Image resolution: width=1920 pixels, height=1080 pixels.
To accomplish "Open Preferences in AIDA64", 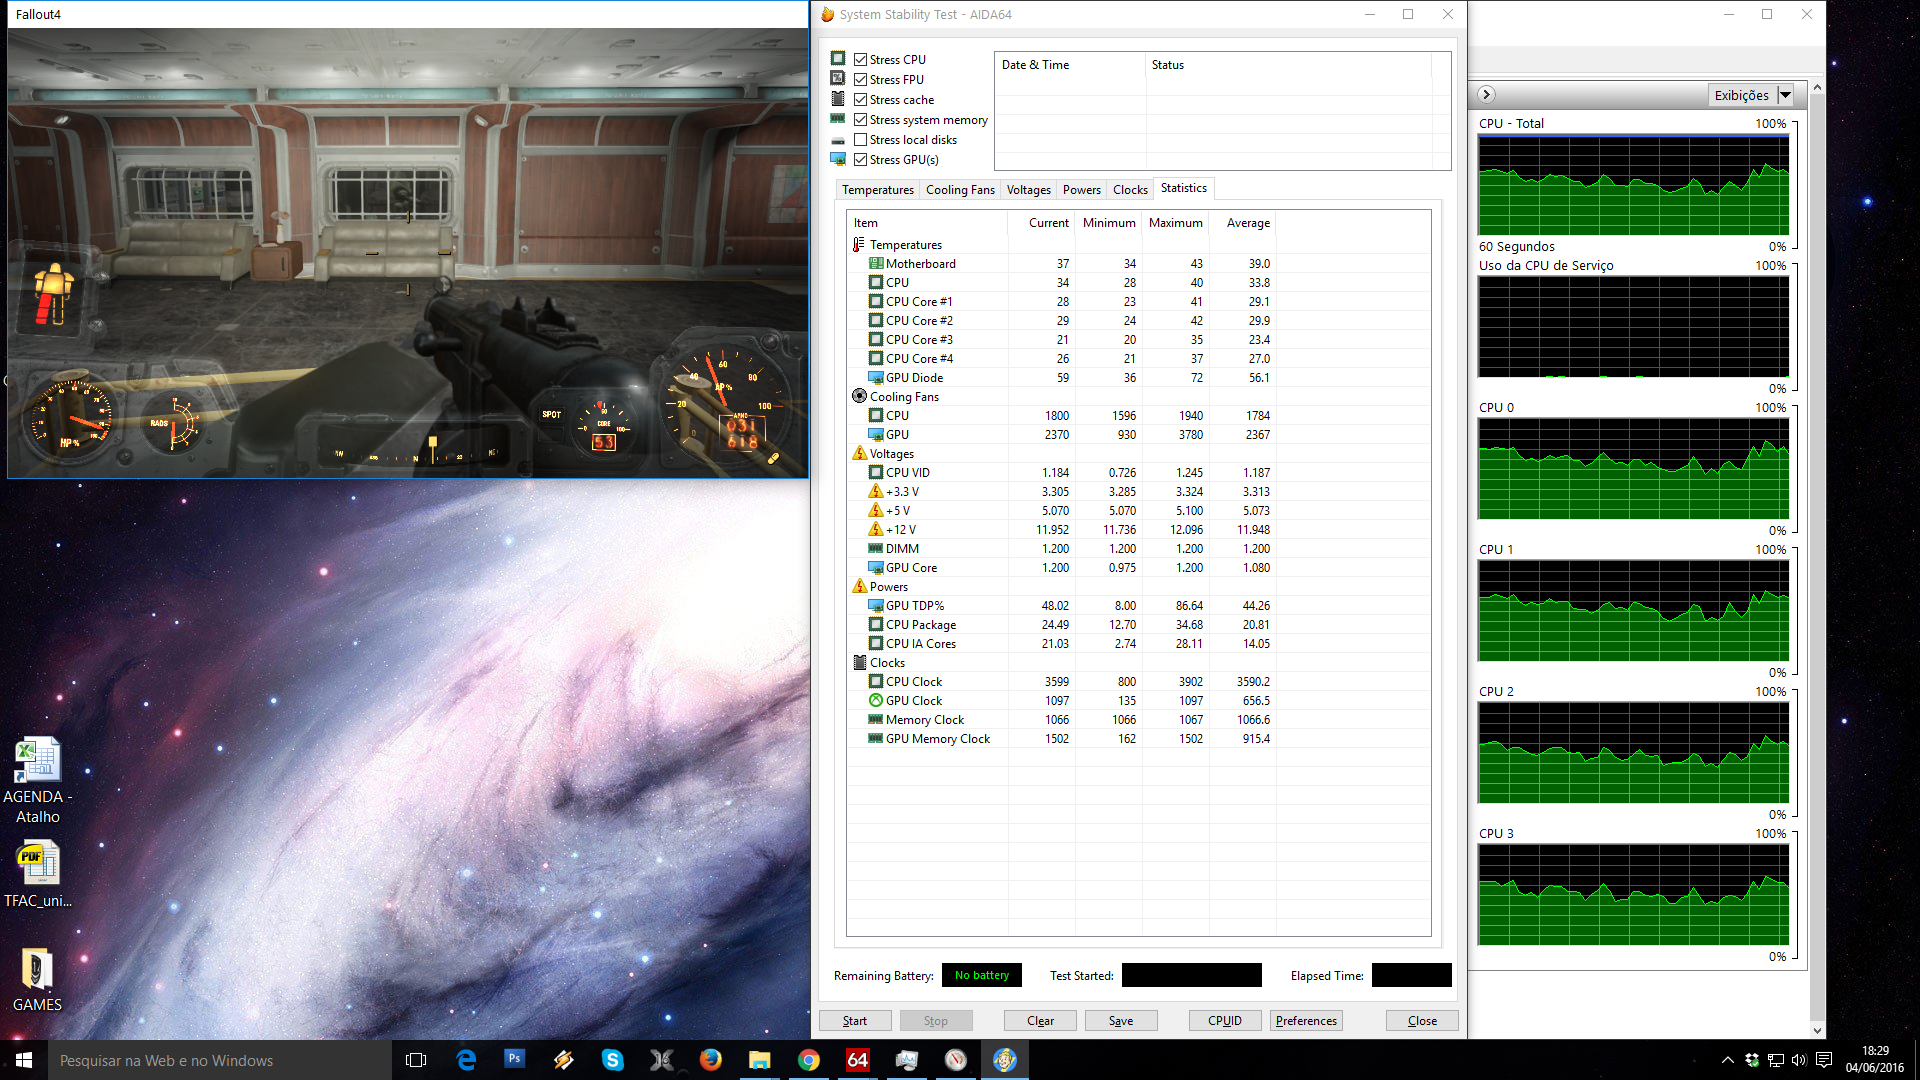I will coord(1306,1021).
